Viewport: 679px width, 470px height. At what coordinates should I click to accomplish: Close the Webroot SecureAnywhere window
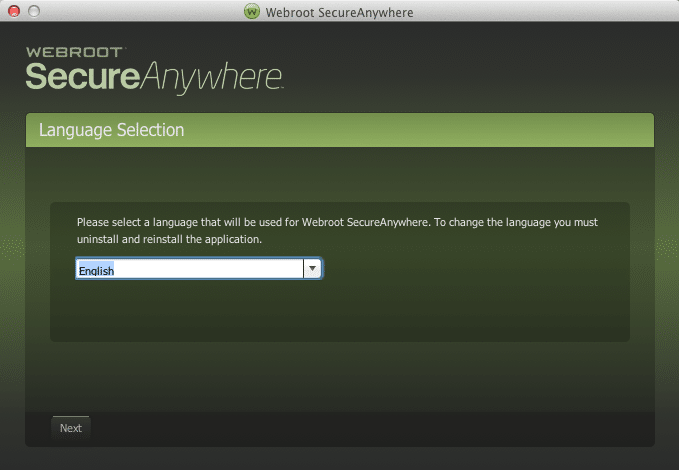coord(14,11)
